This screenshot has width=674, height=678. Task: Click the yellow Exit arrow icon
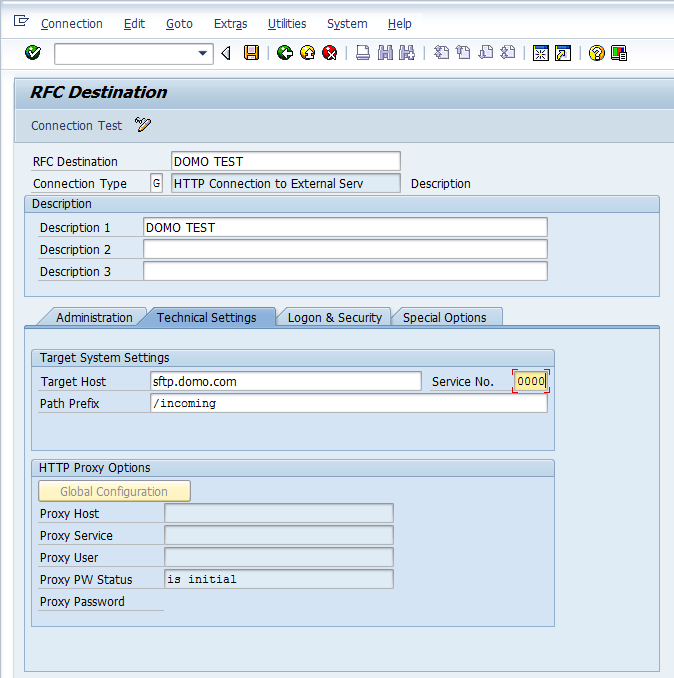pyautogui.click(x=307, y=53)
